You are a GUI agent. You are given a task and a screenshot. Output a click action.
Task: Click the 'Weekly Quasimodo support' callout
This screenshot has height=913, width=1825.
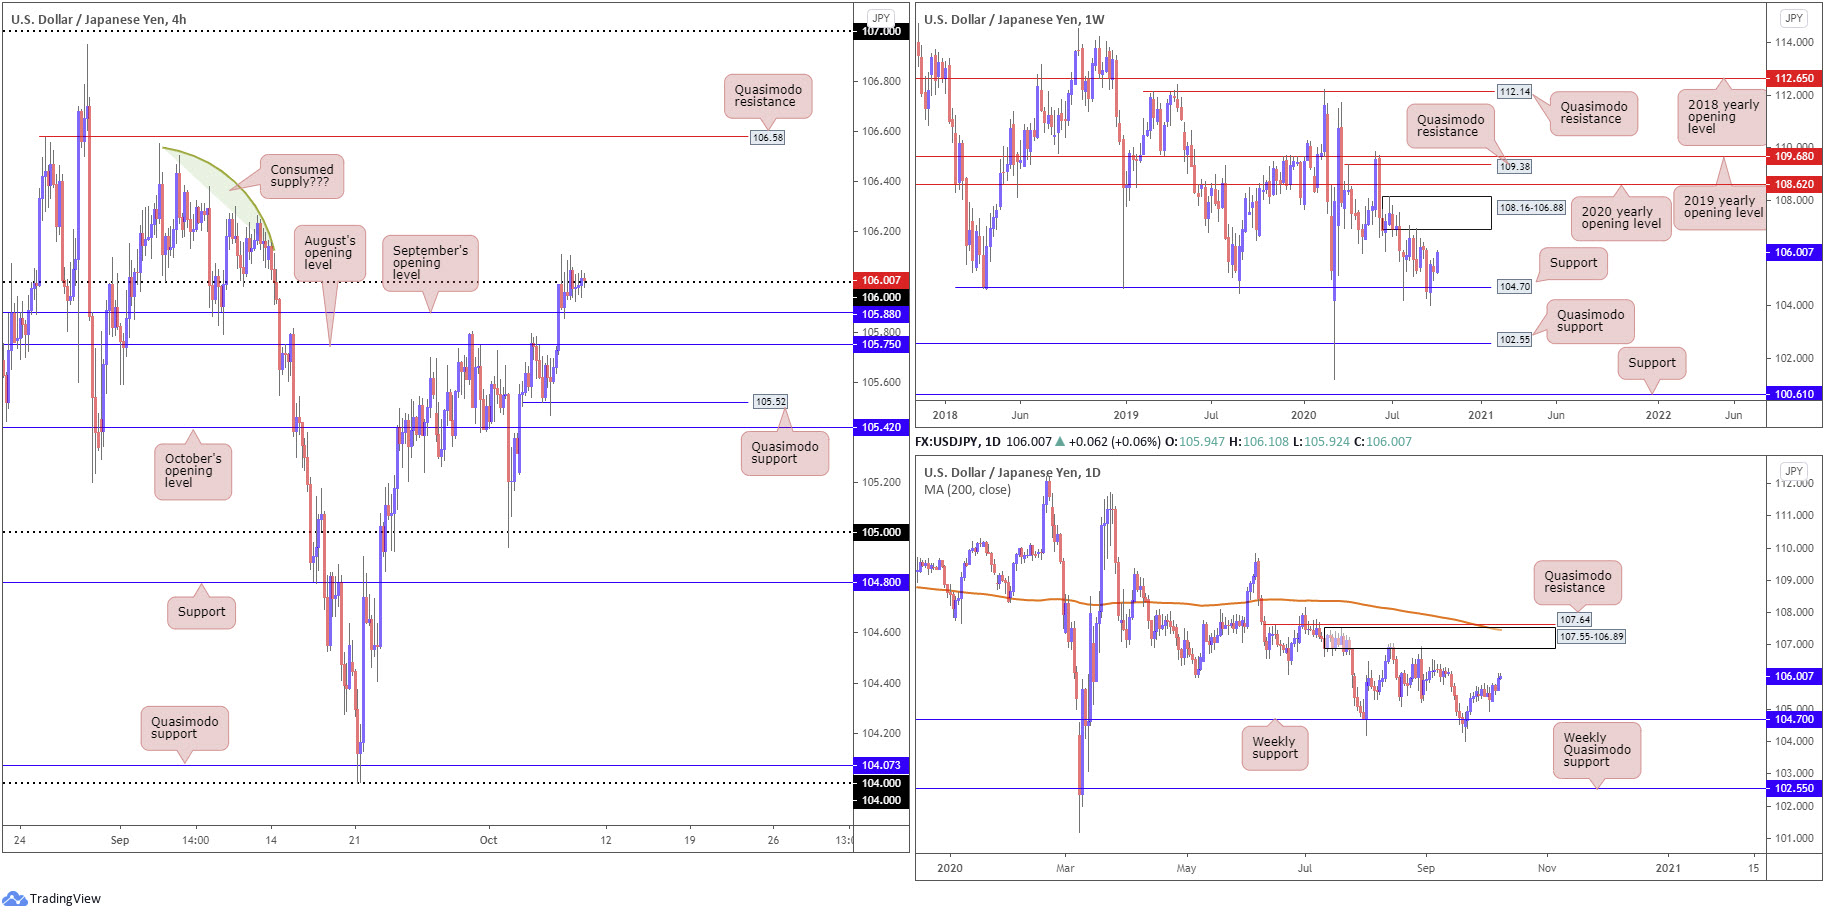(x=1597, y=750)
